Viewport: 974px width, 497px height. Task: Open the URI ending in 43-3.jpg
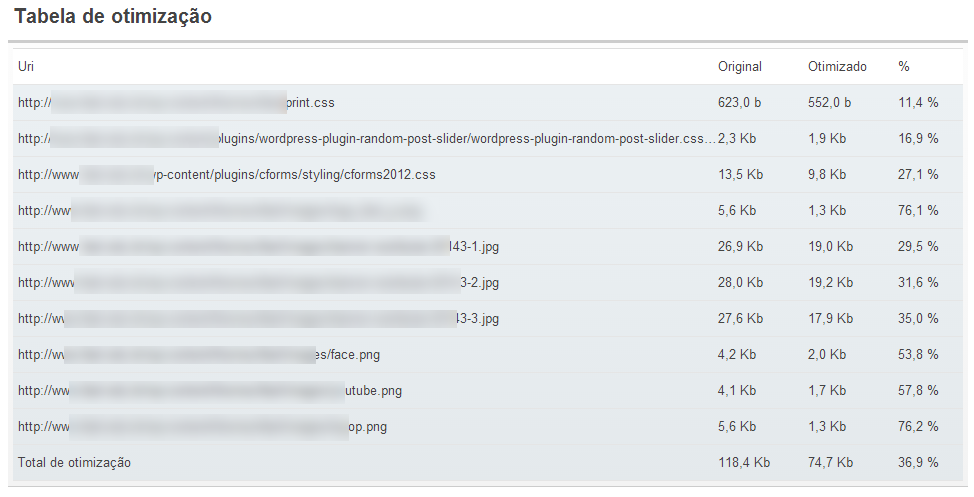[258, 319]
